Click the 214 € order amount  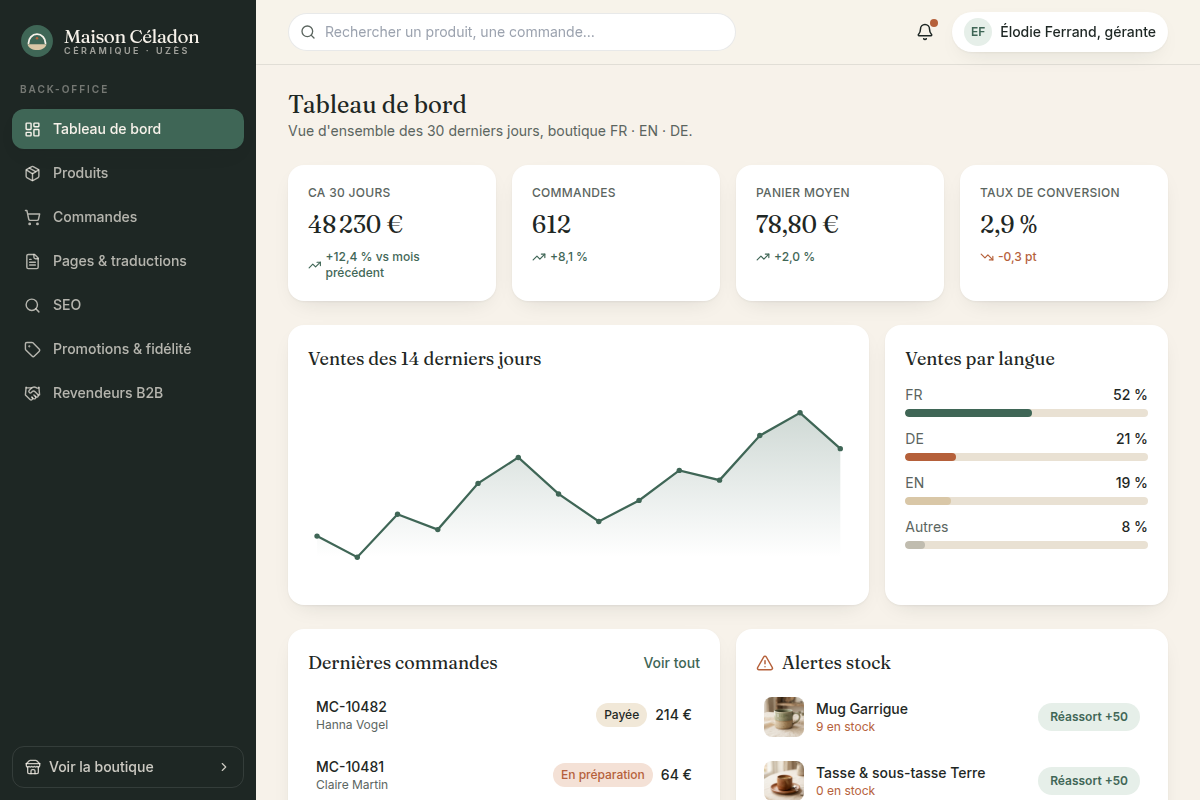[x=674, y=715]
